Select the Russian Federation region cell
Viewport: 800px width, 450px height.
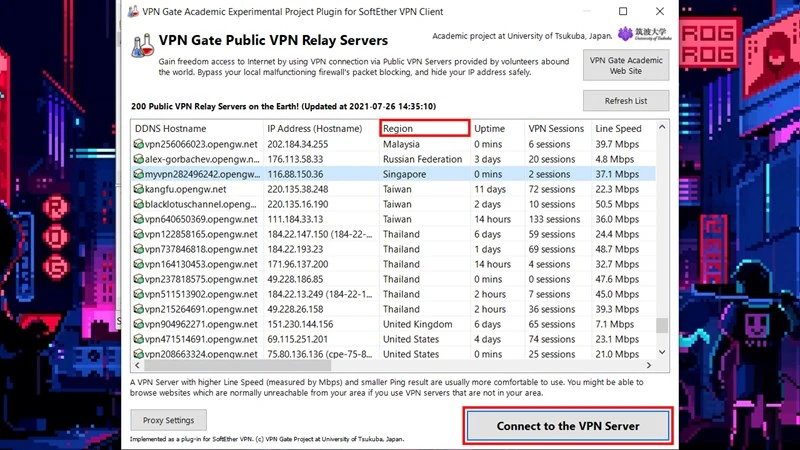coord(422,159)
